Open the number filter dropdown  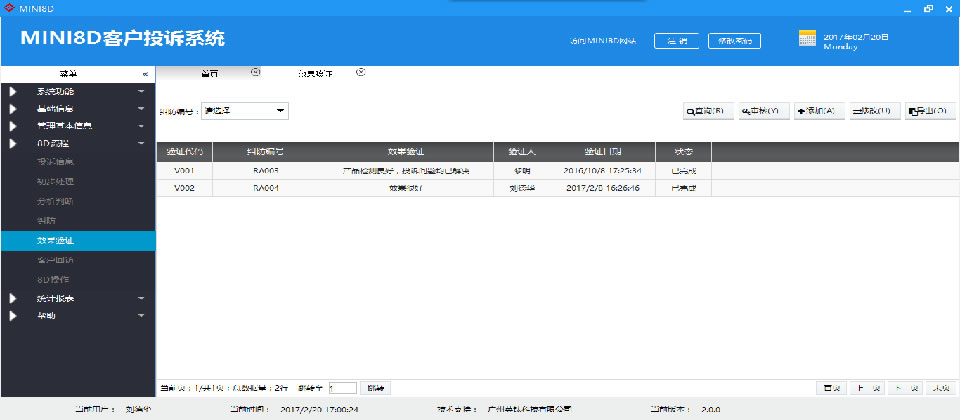point(245,110)
